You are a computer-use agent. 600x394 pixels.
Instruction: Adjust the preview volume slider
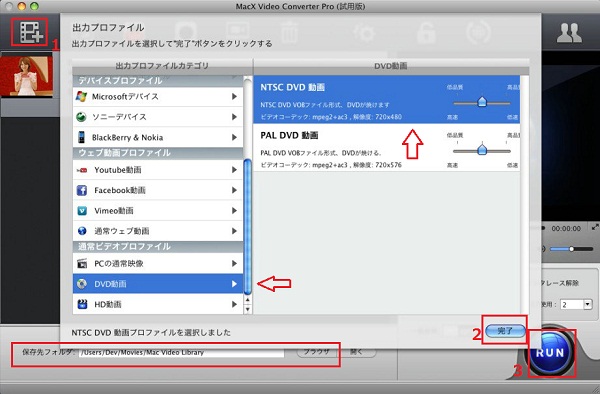coord(571,249)
